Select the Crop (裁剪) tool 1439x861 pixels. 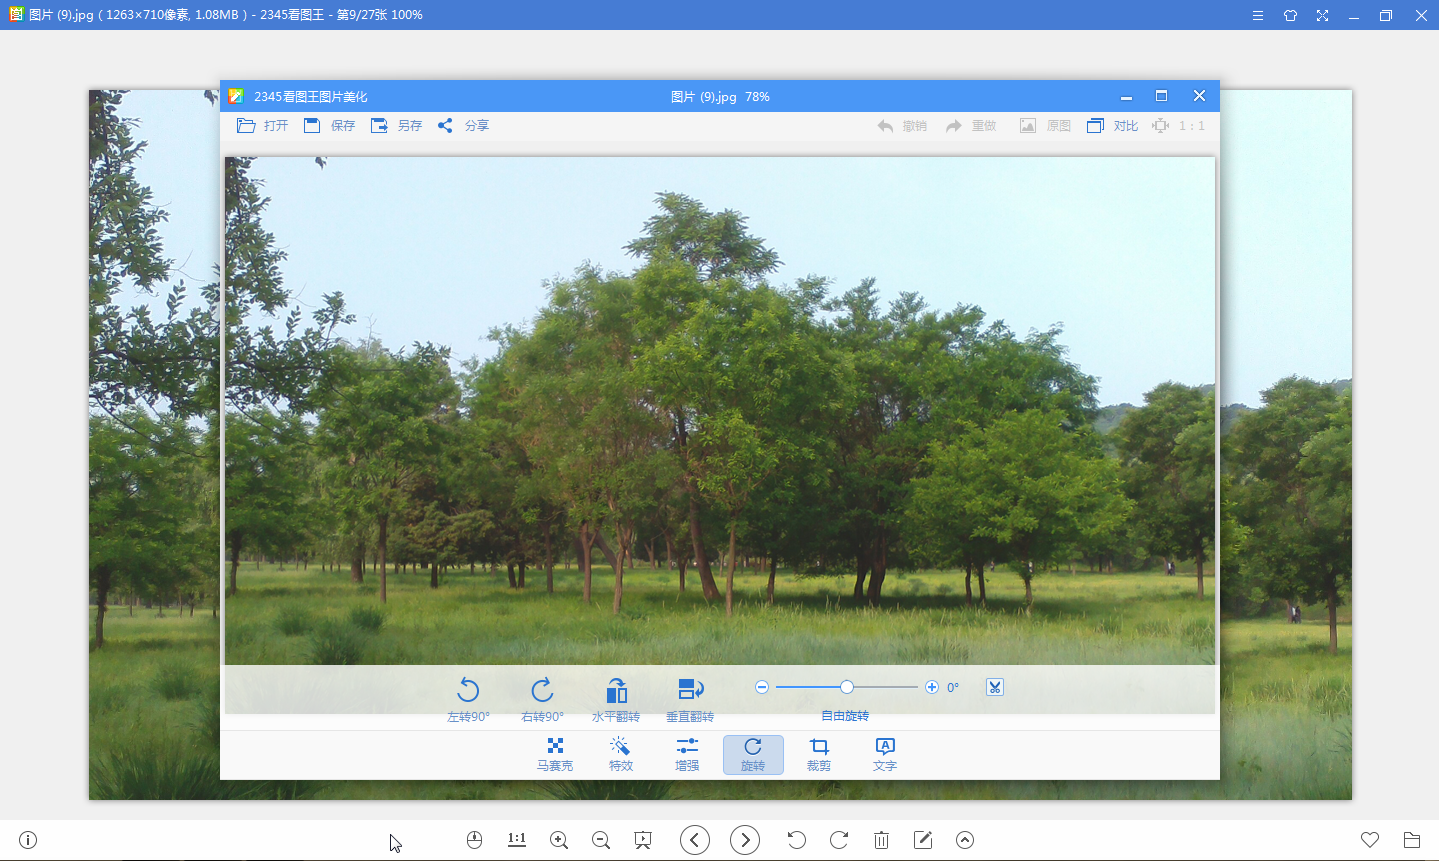coord(819,754)
